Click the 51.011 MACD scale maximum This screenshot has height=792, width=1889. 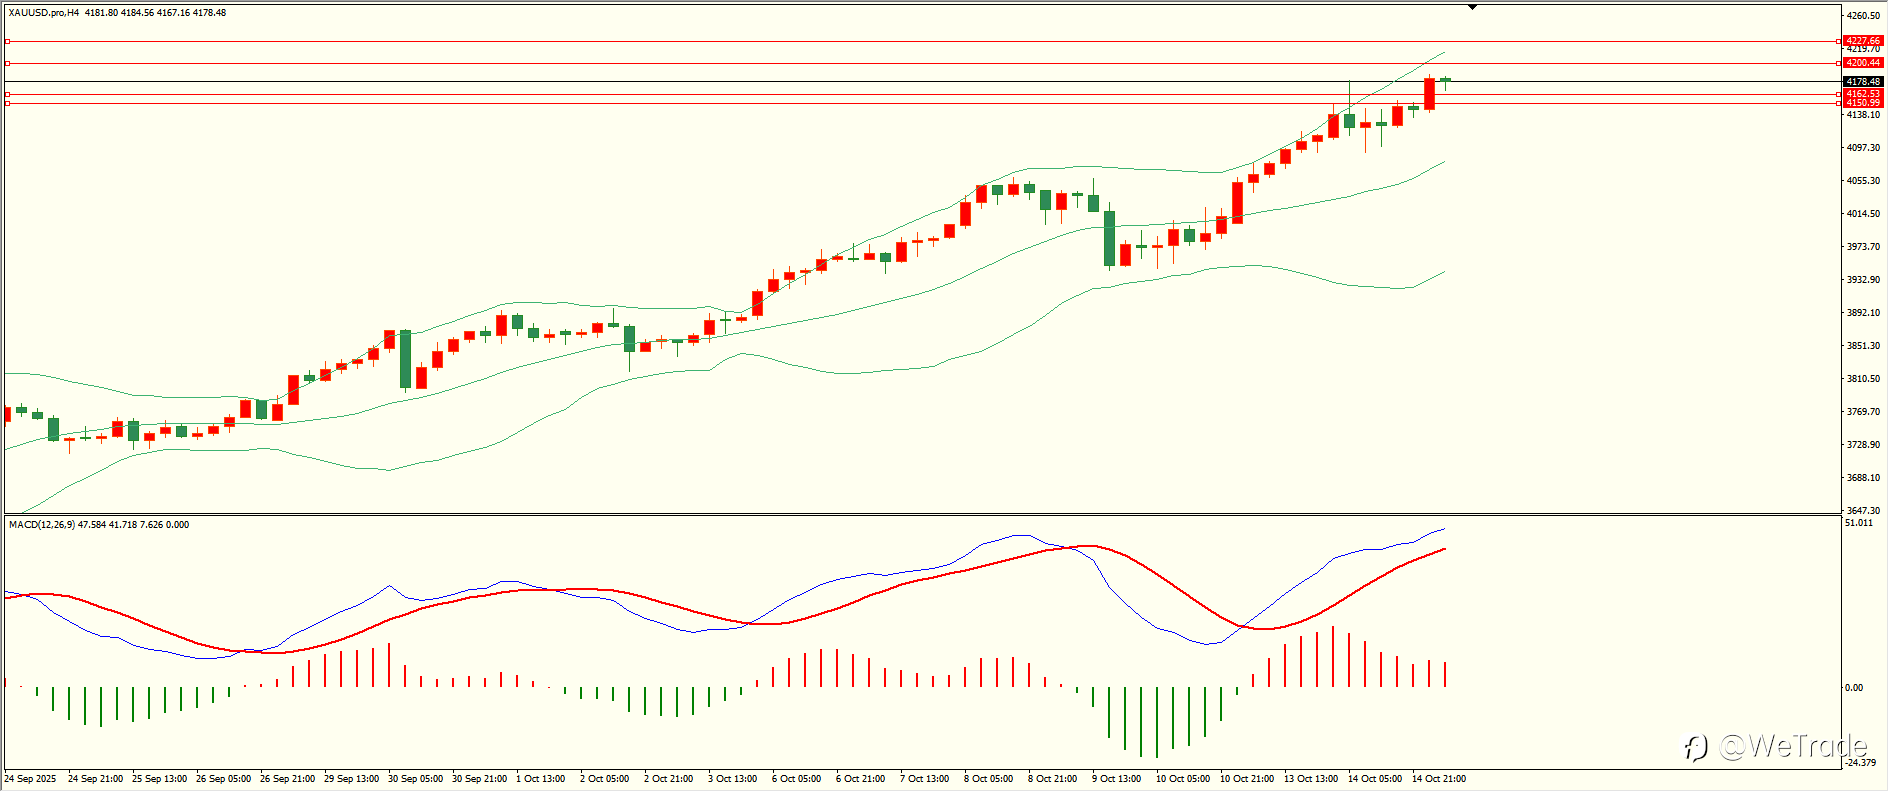pos(1859,523)
